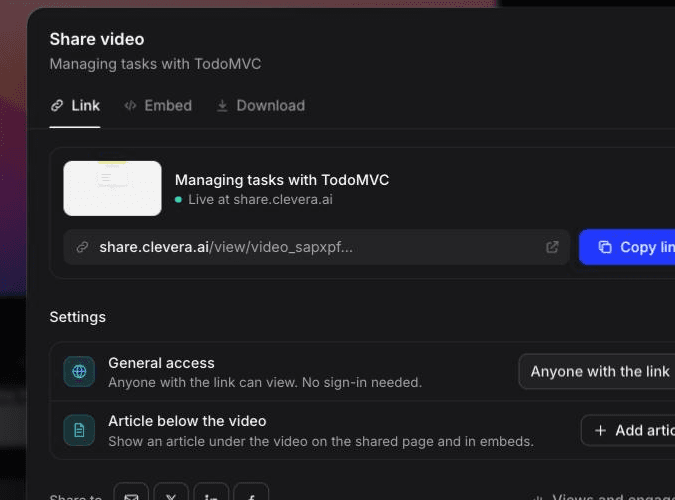
Task: Switch to the Link tab
Action: click(75, 106)
